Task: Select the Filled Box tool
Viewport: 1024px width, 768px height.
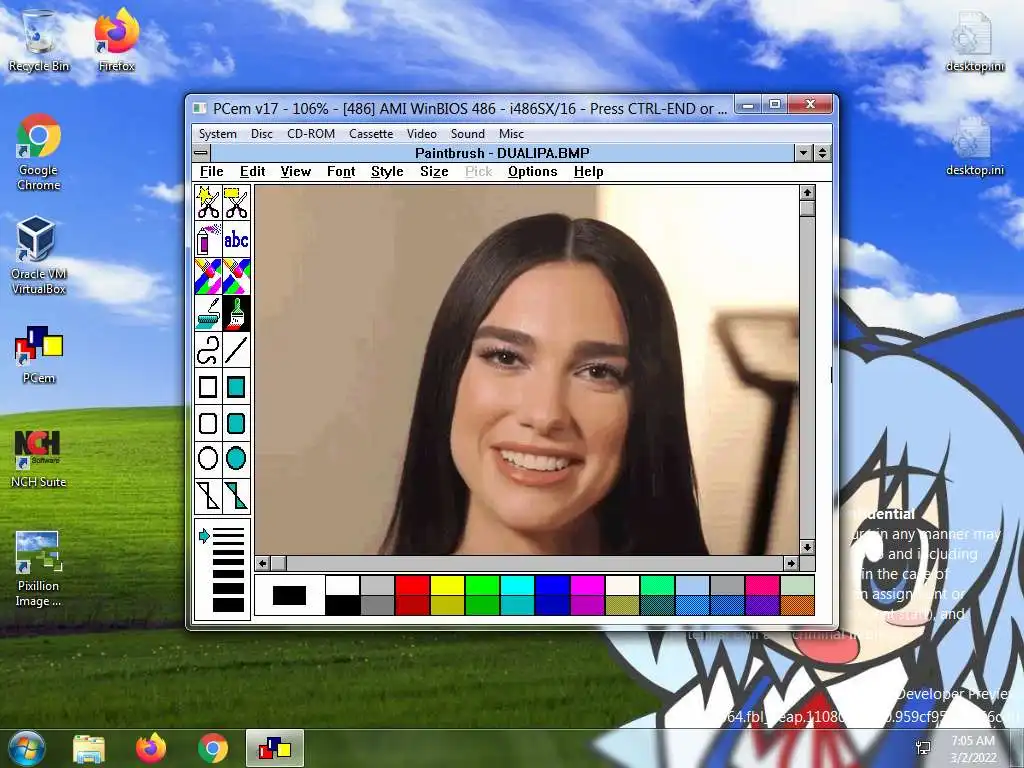Action: coord(236,387)
